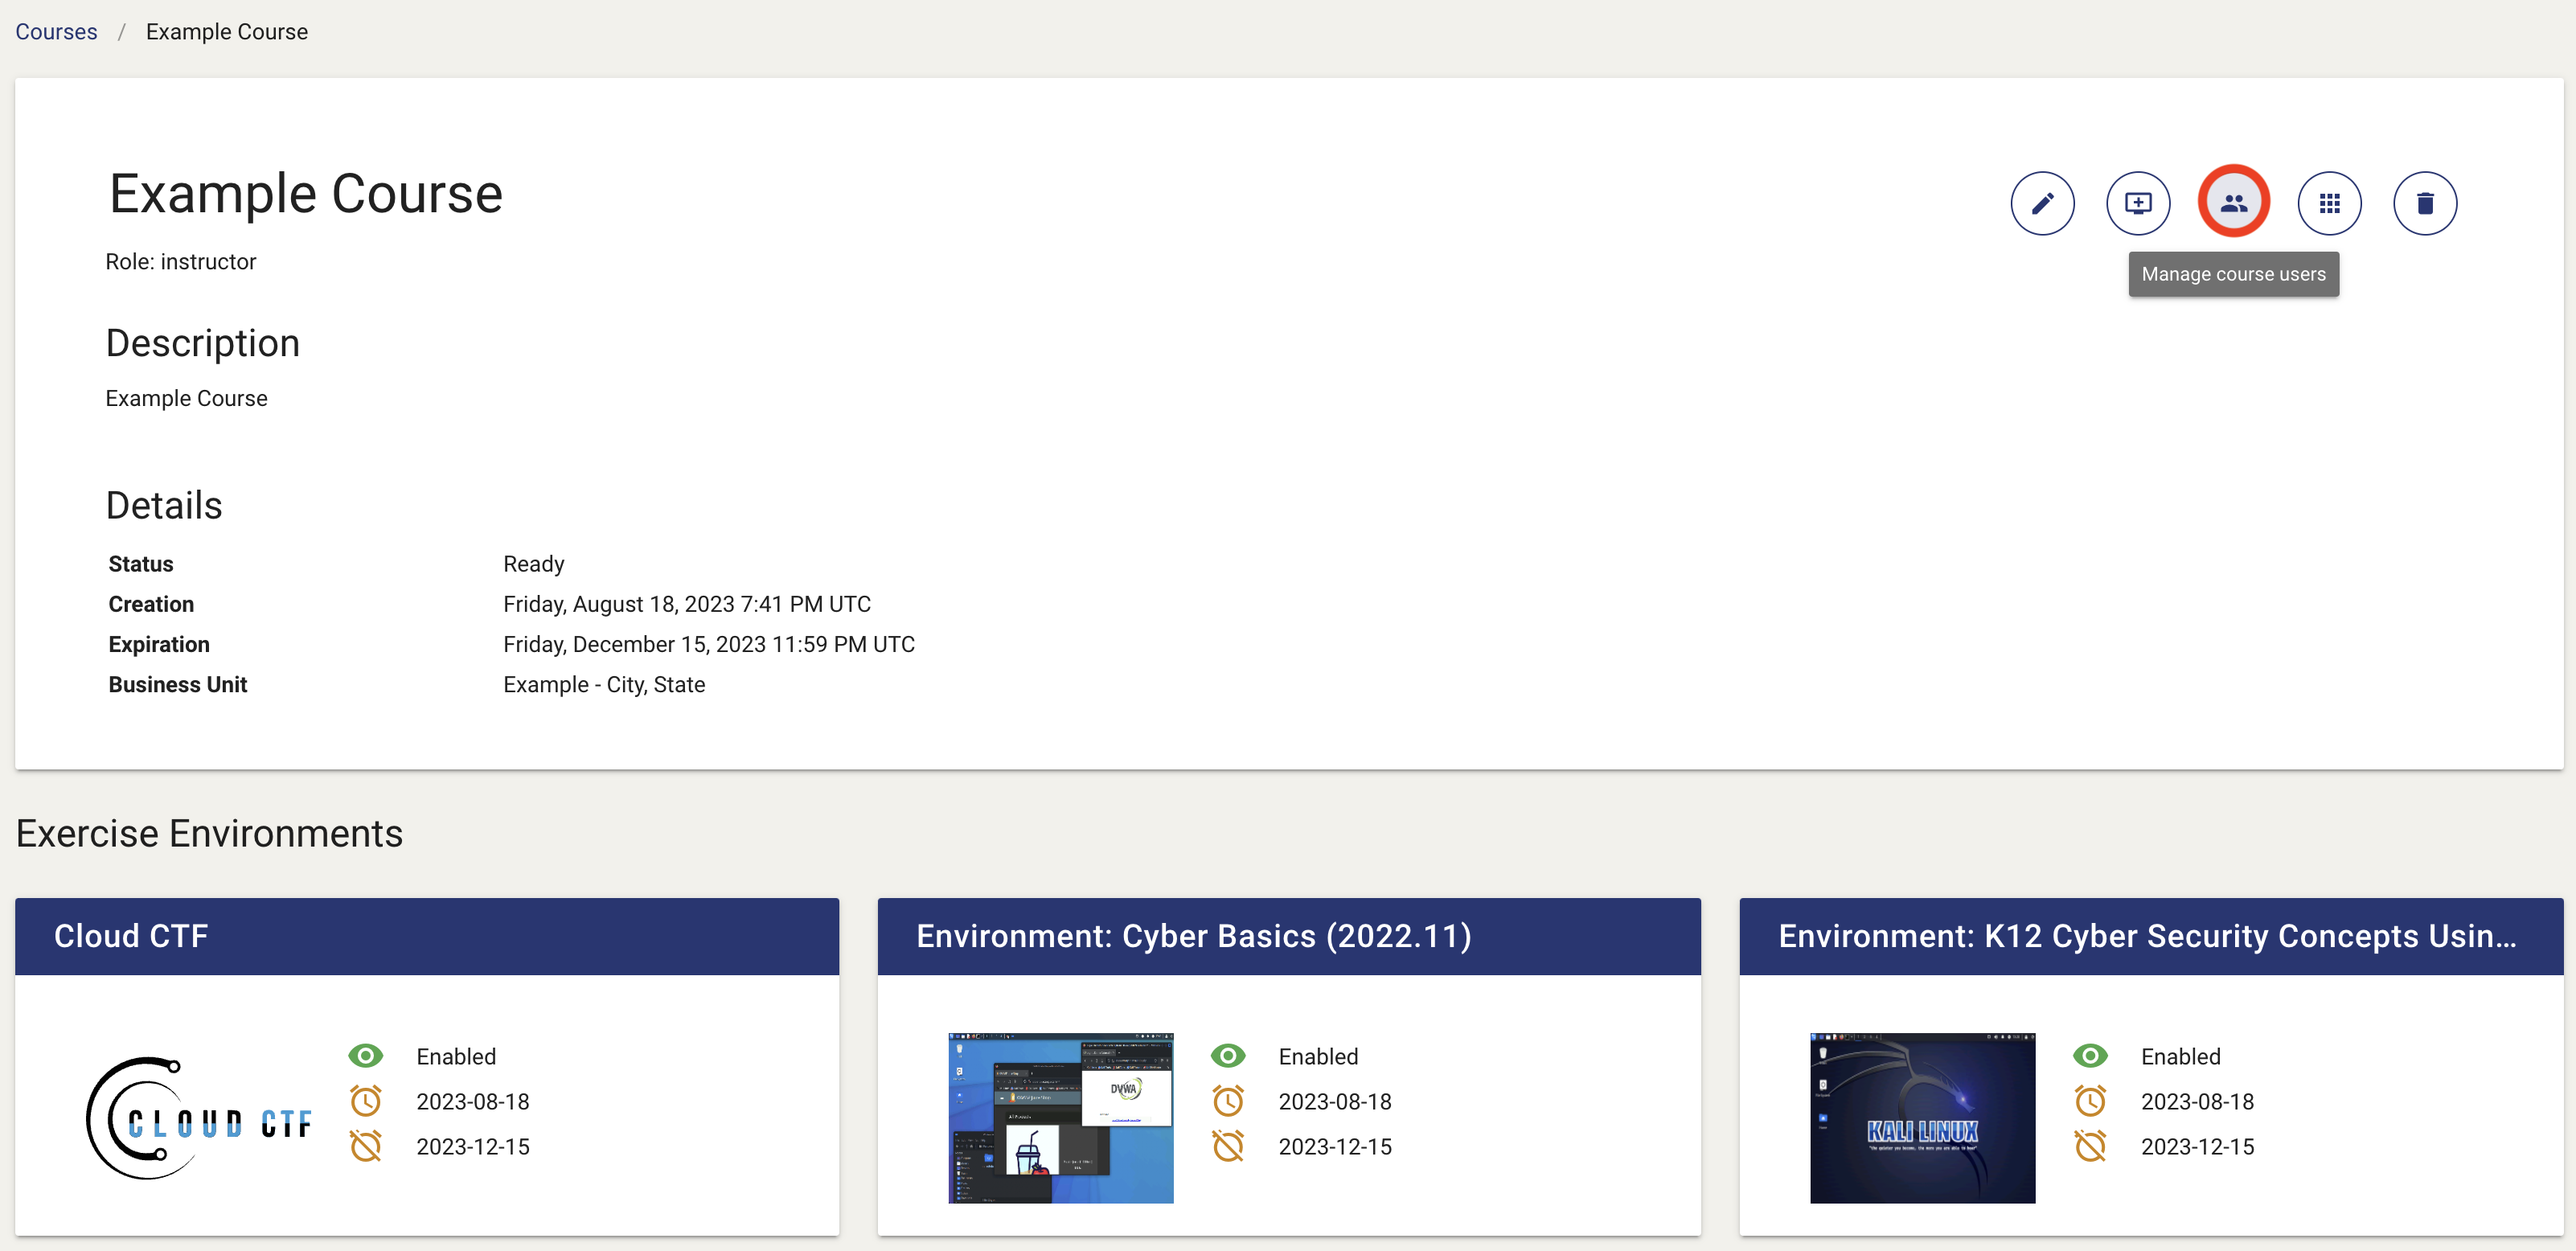2576x1251 pixels.
Task: Delete the course using the trash icon
Action: coord(2424,203)
